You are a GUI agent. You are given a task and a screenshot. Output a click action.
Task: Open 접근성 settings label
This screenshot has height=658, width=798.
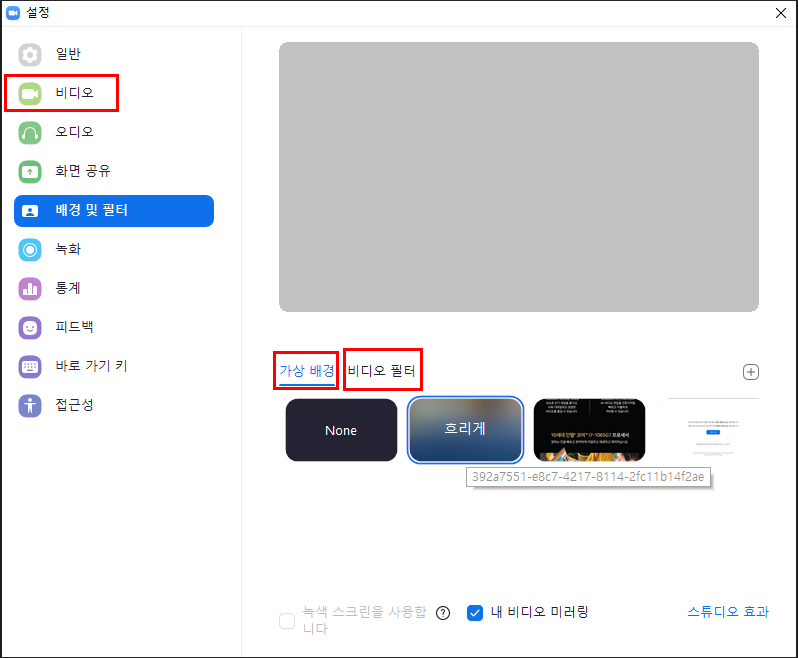(74, 405)
